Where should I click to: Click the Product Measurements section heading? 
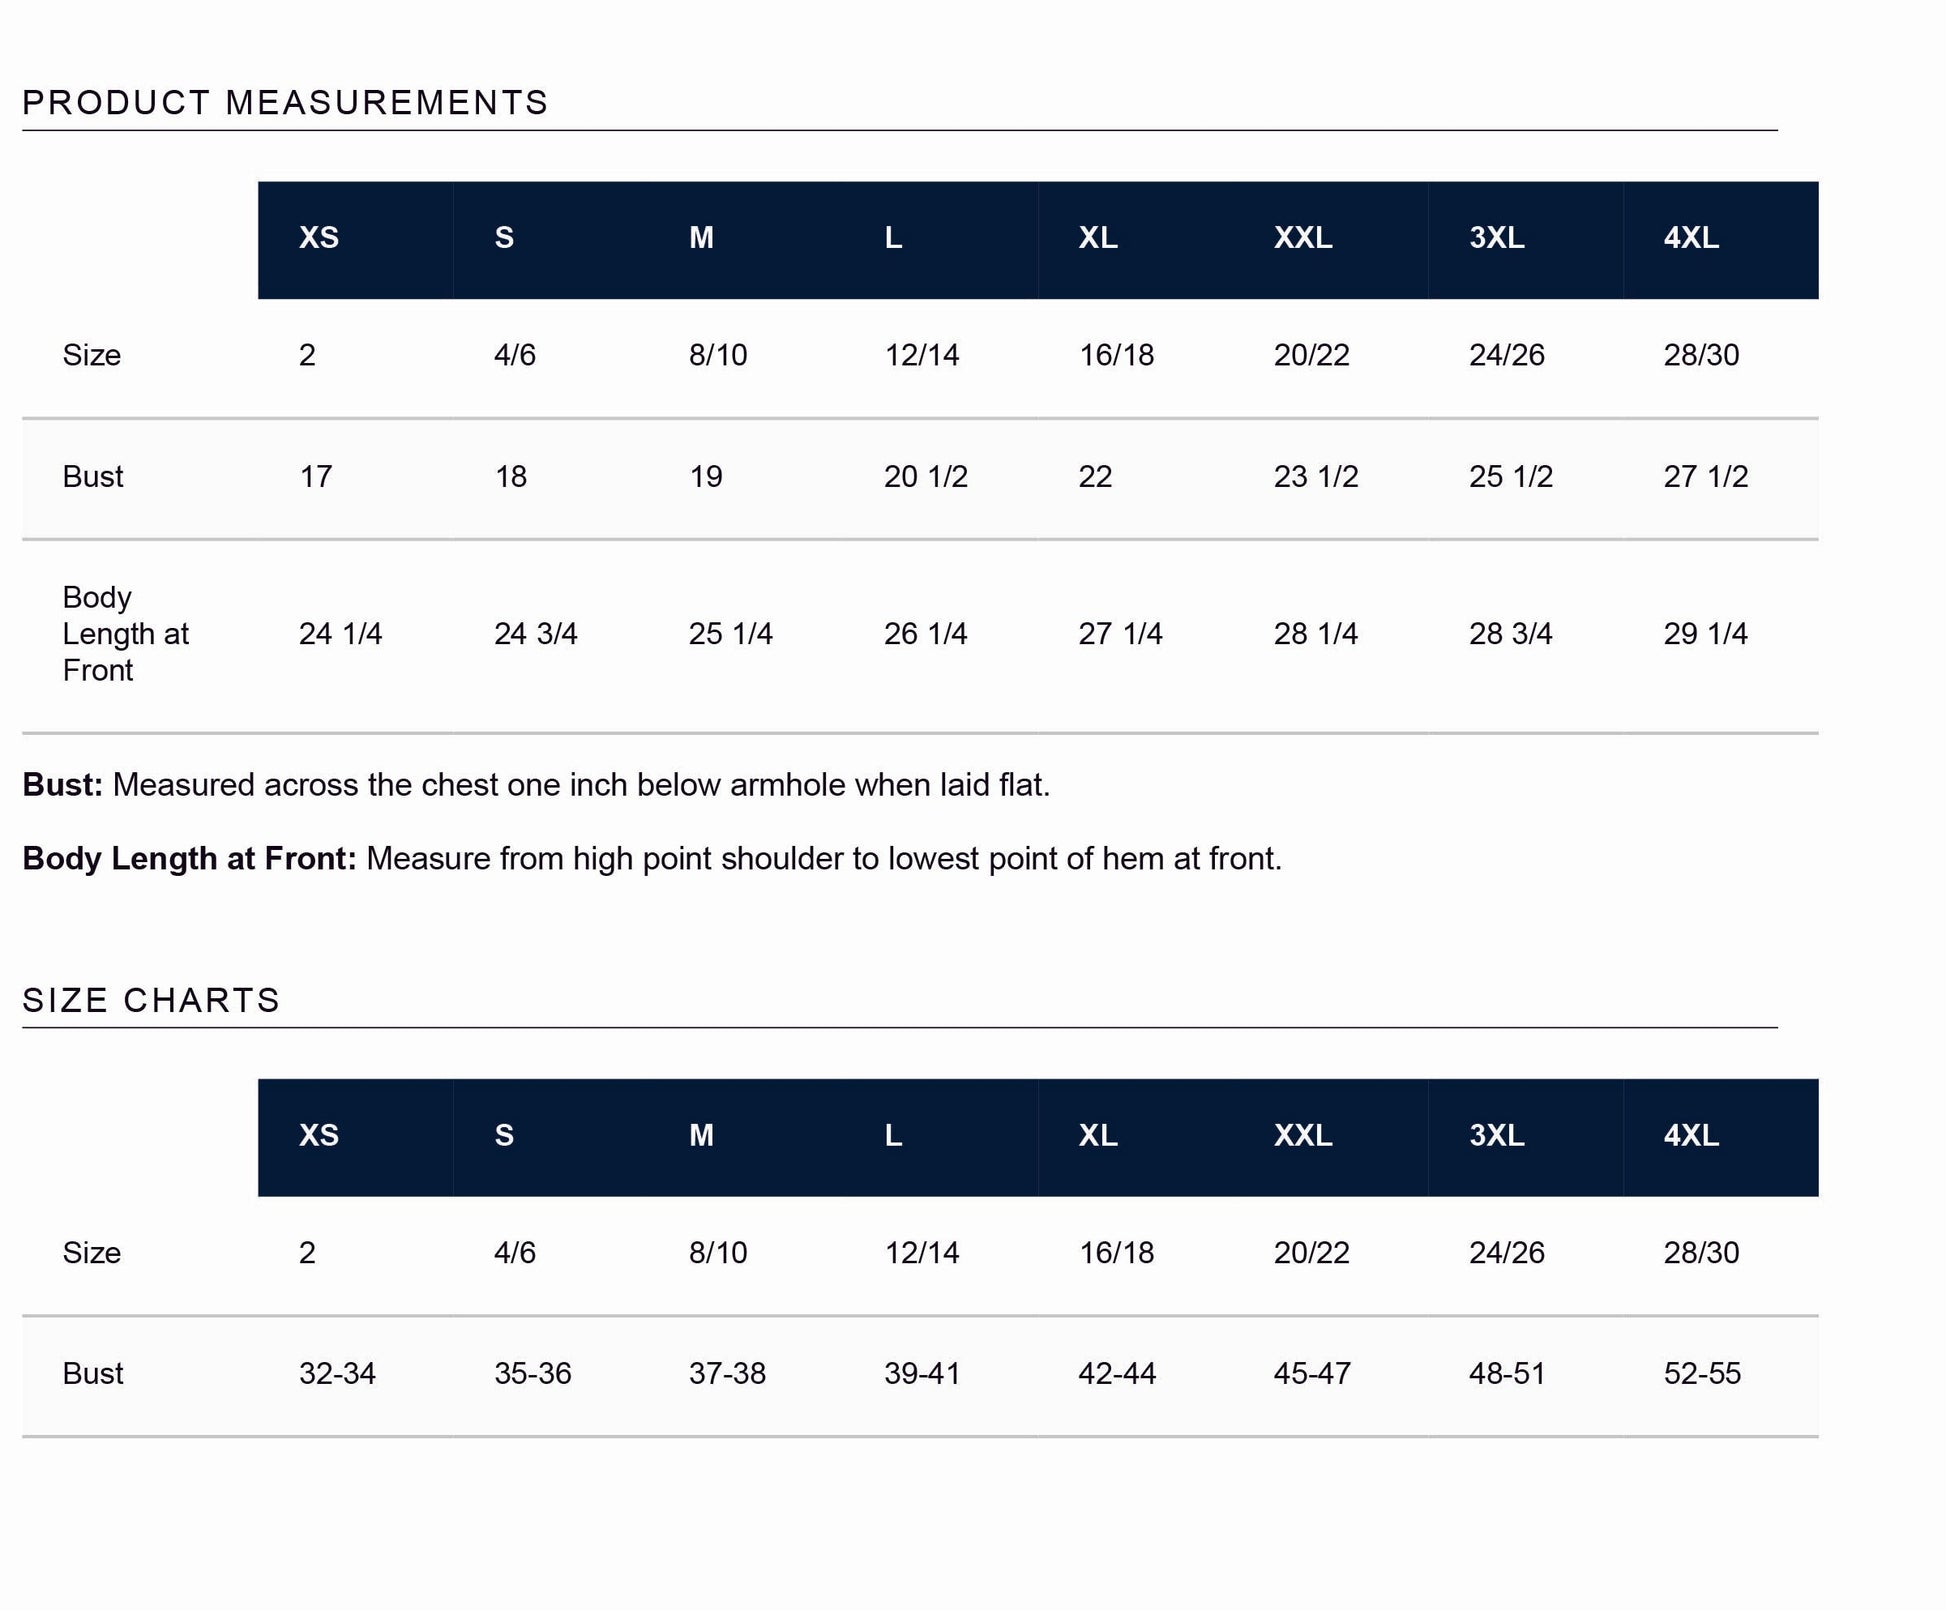(x=285, y=103)
